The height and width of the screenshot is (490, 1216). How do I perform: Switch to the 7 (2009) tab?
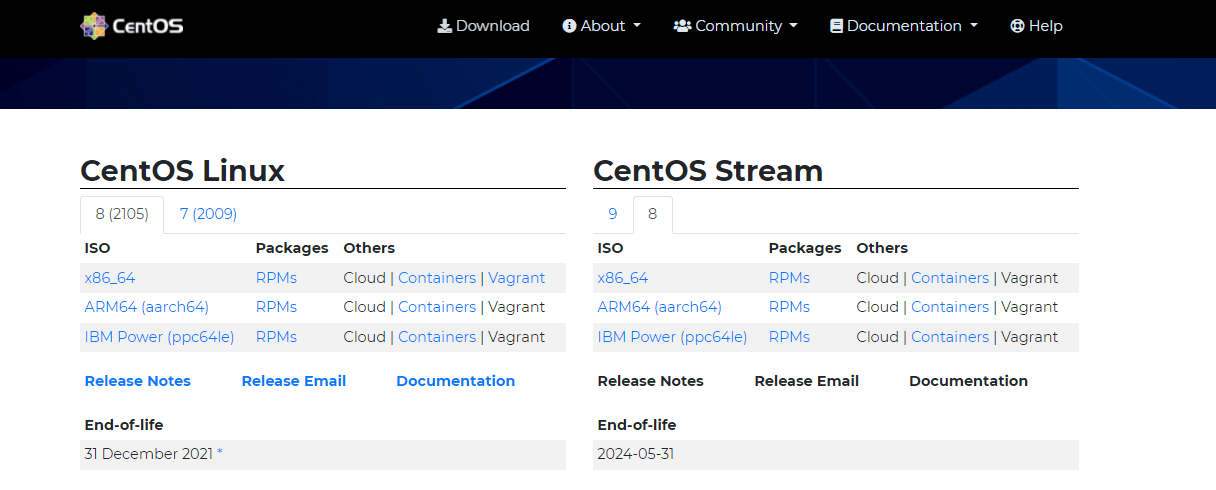(x=208, y=214)
